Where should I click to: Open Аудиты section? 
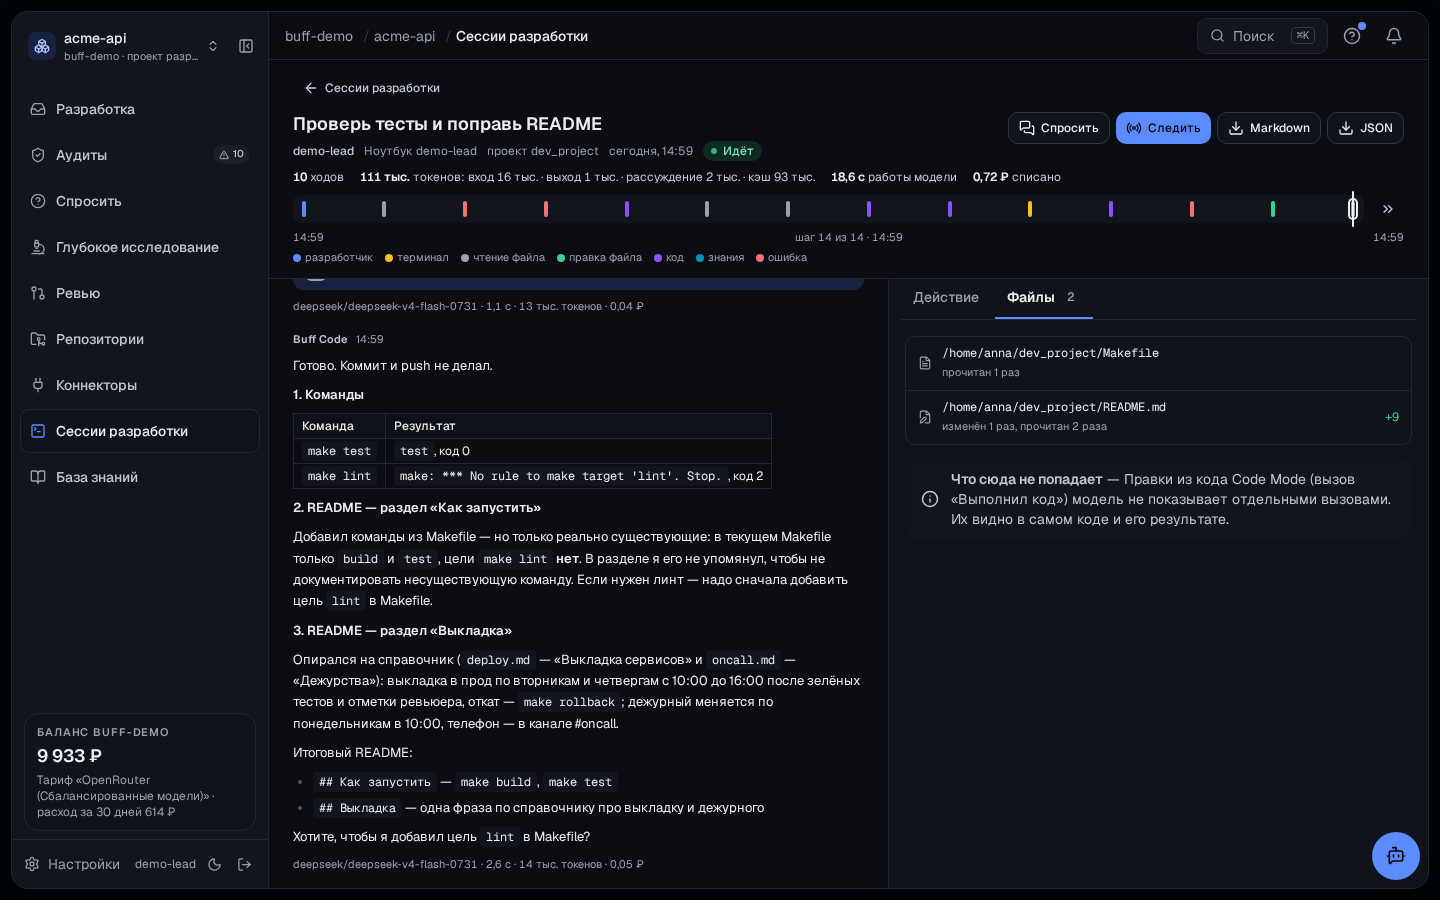click(140, 155)
